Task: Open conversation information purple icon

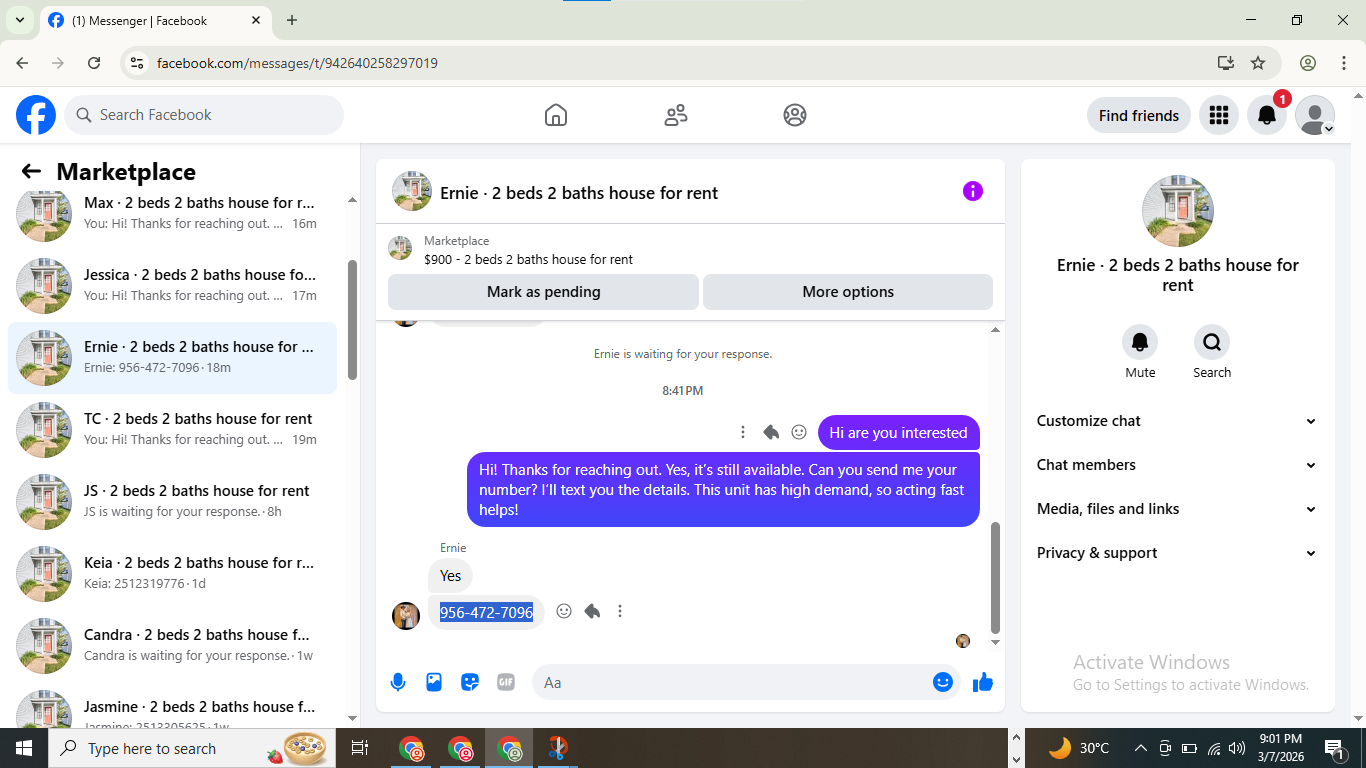Action: pyautogui.click(x=973, y=191)
